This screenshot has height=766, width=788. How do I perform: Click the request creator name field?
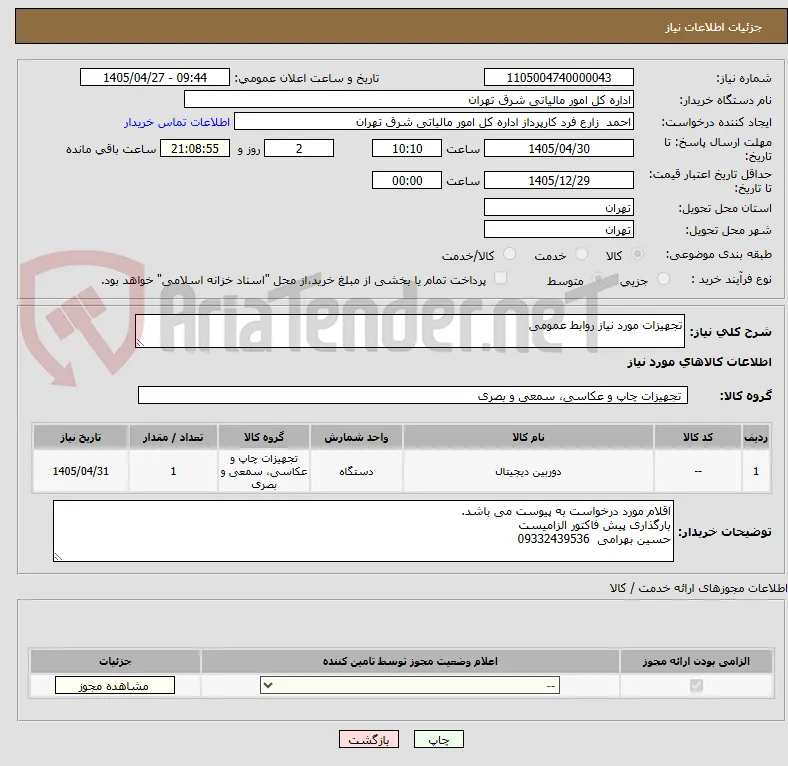[x=434, y=122]
